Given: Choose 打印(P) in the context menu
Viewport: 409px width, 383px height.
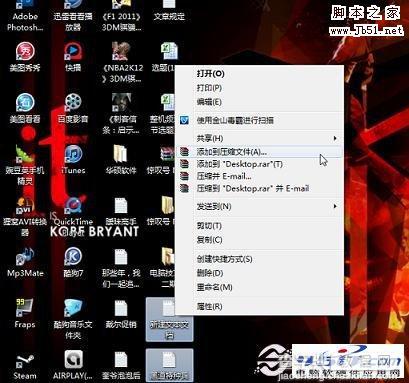Looking at the screenshot, I should tap(259, 88).
